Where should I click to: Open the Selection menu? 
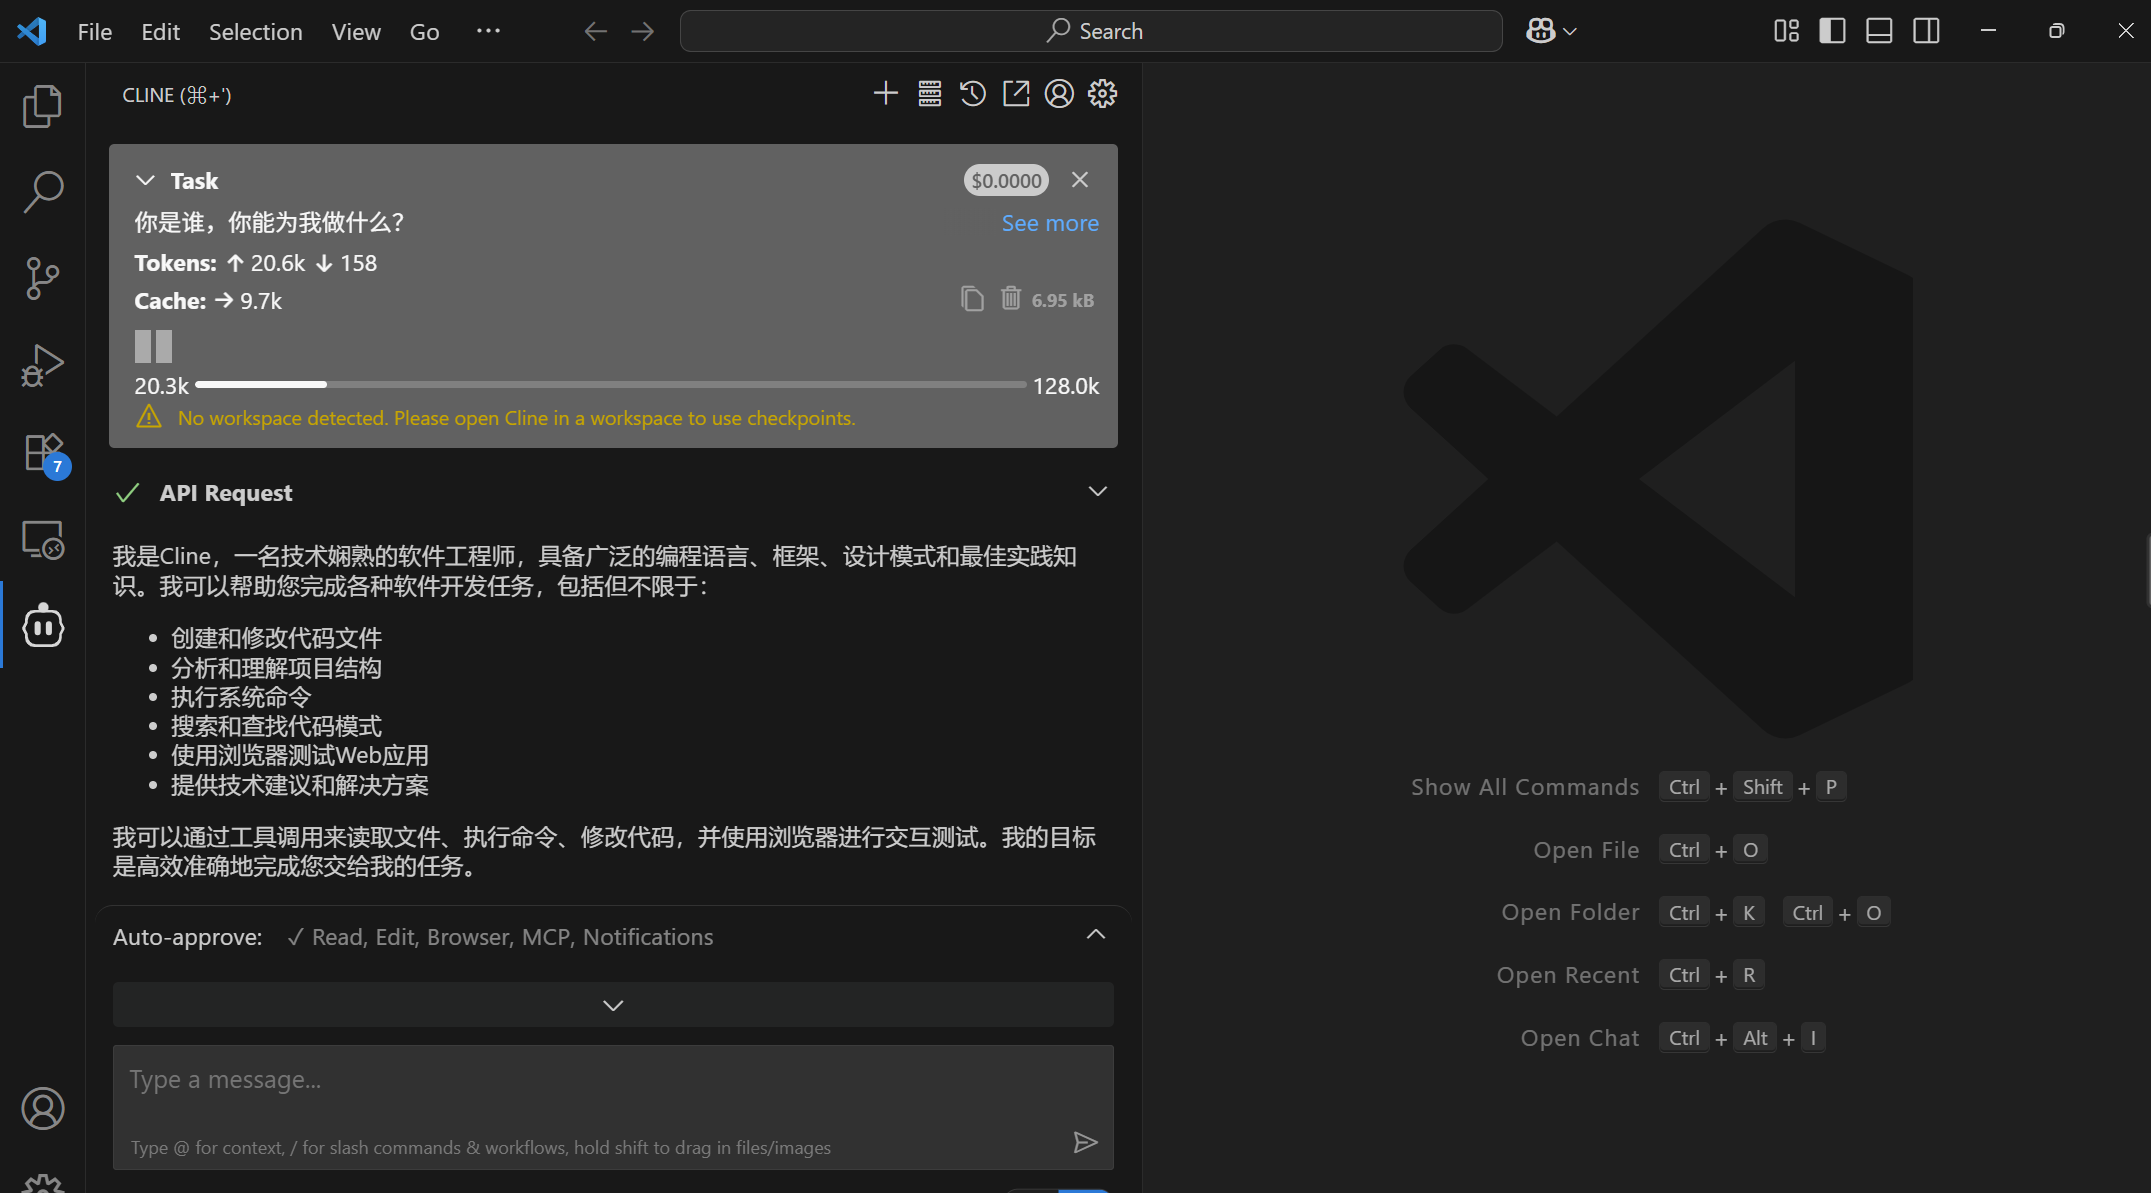pos(255,31)
